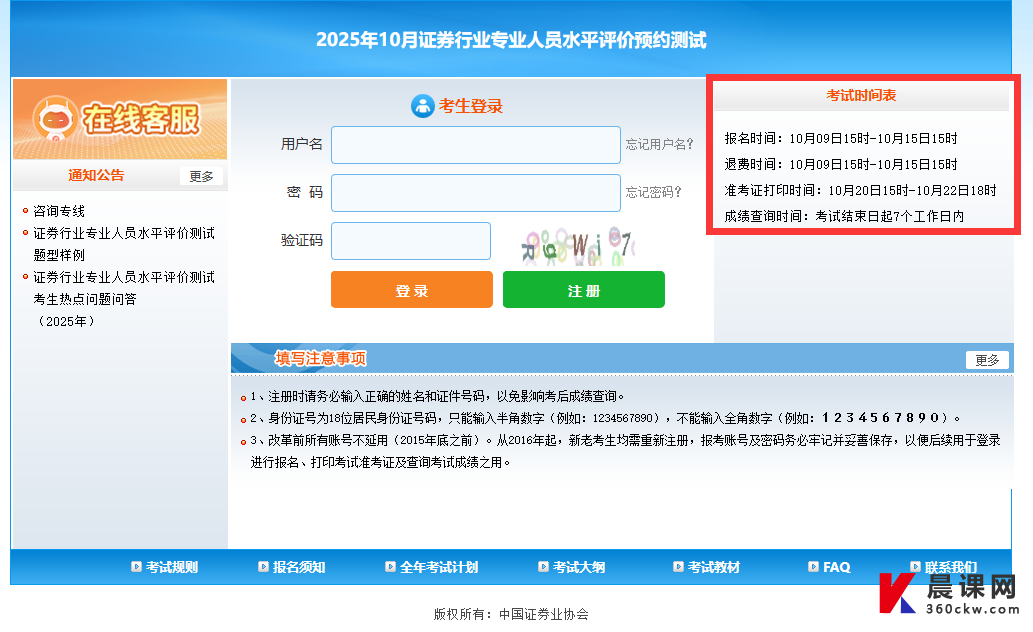Viewport: 1033px width, 632px height.
Task: Expand 通知公告 with the 更多 button
Action: tap(201, 176)
